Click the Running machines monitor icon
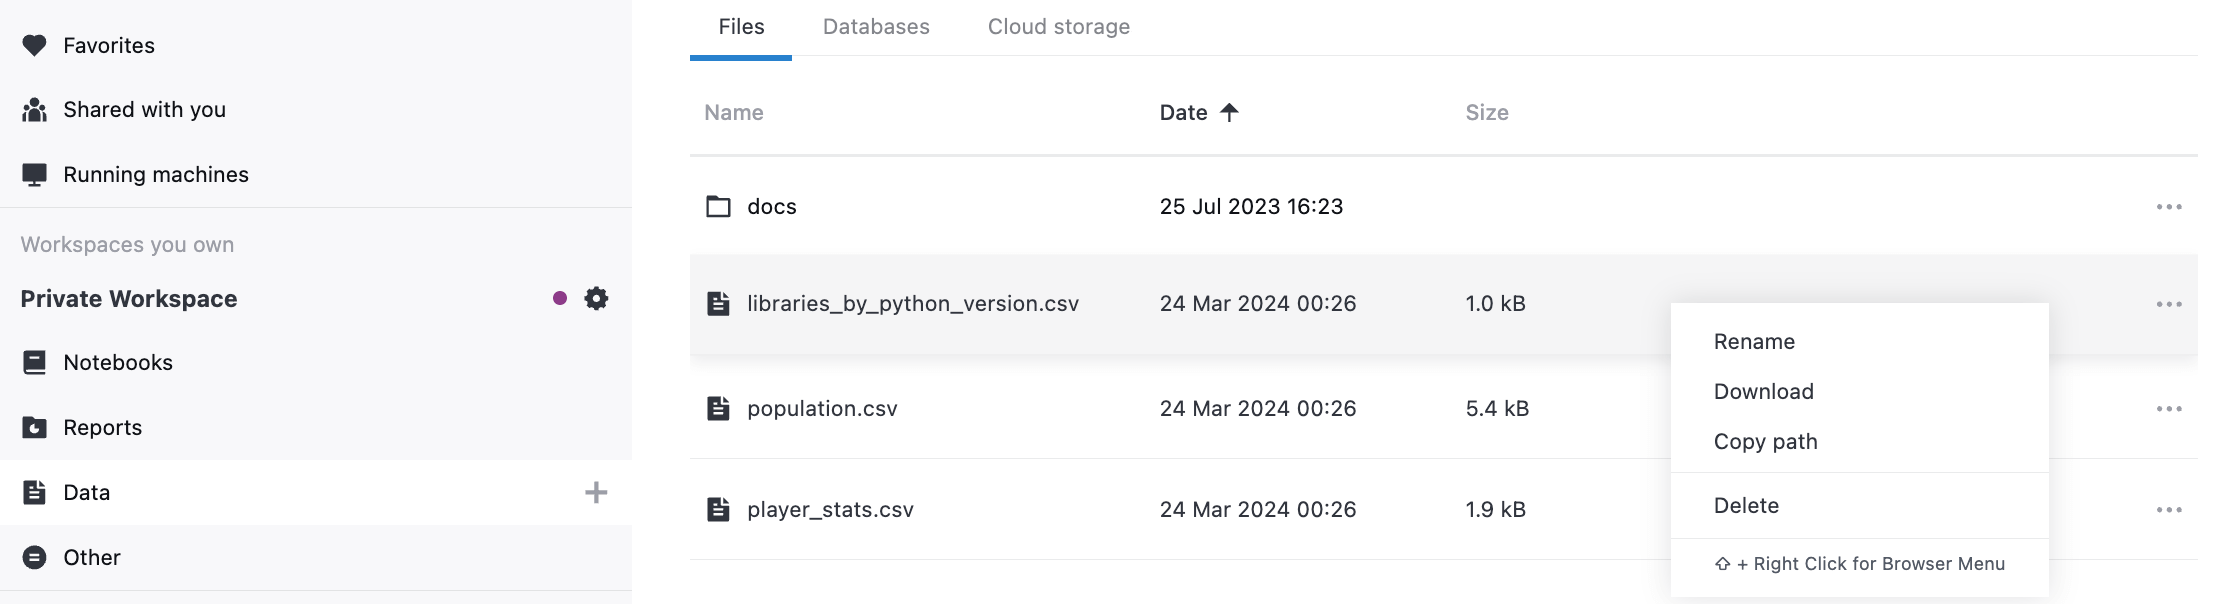This screenshot has width=2240, height=604. coord(34,175)
